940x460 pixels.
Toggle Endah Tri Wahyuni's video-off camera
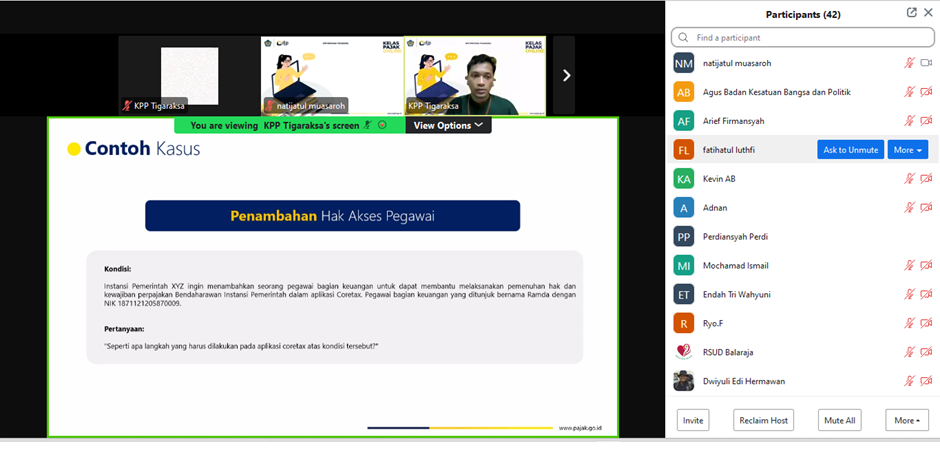point(926,295)
